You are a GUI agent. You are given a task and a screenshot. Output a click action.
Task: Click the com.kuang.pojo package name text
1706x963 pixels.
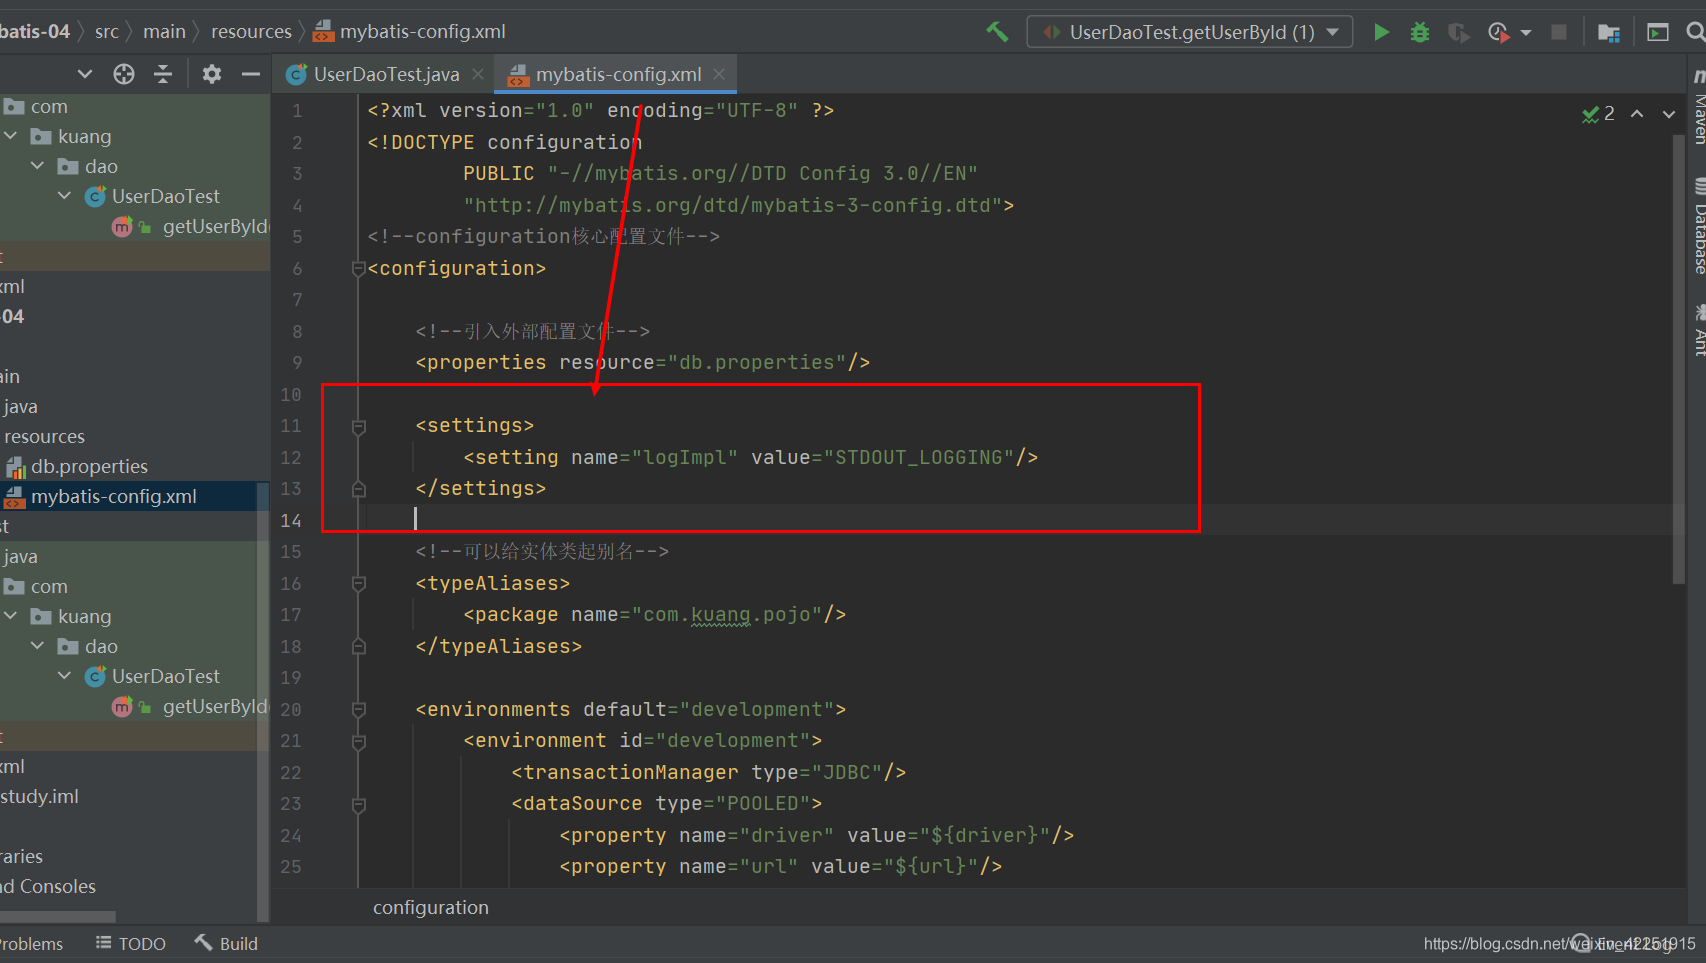pos(727,614)
